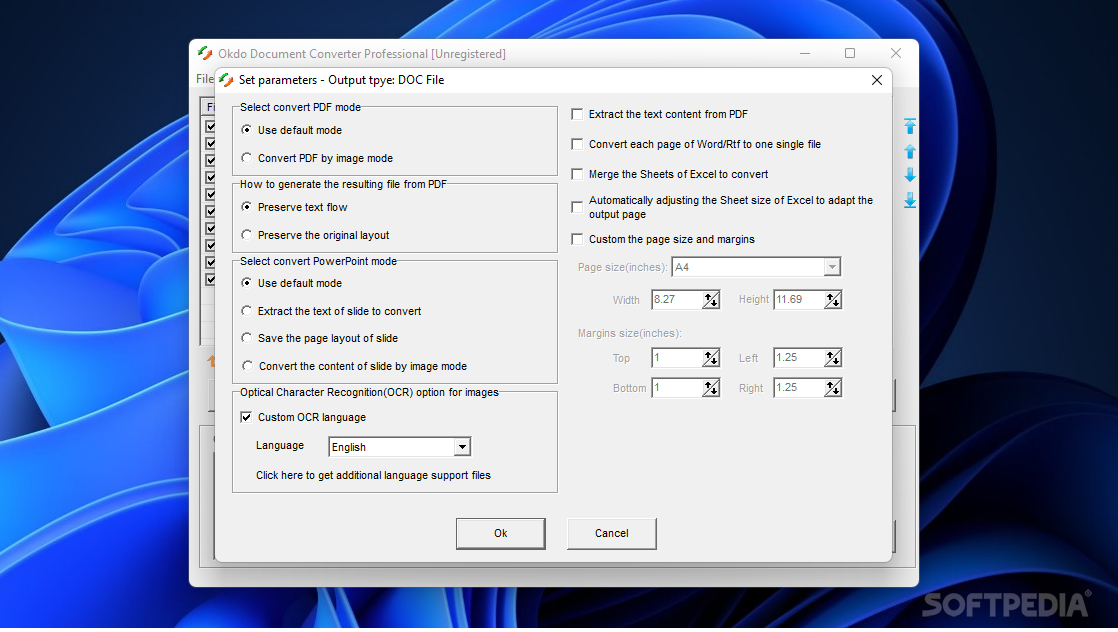Check Automatically adjusting the Sheet size of Excel

pyautogui.click(x=578, y=208)
